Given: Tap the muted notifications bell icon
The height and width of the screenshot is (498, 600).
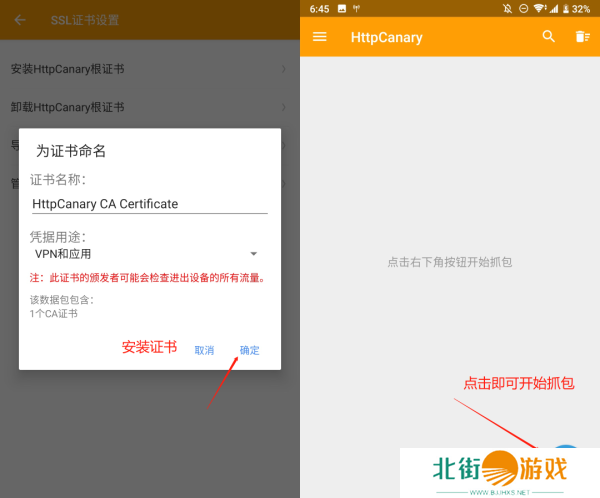Looking at the screenshot, I should 507,8.
